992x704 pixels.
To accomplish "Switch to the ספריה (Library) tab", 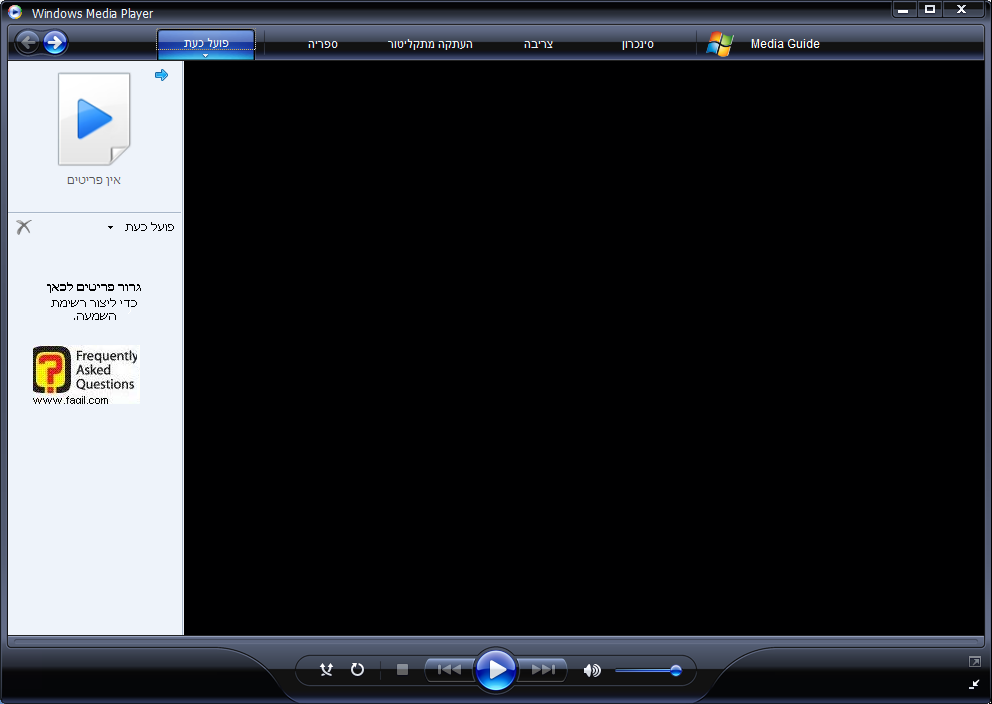I will point(322,44).
